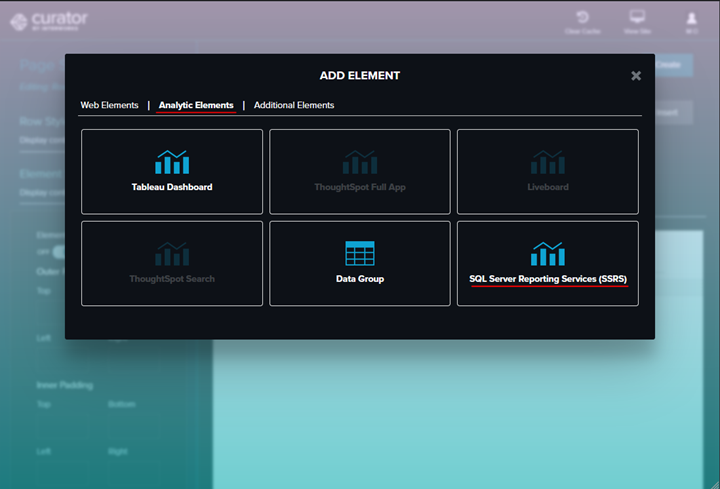The height and width of the screenshot is (489, 720).
Task: Click the Clear Cache icon
Action: pyautogui.click(x=582, y=17)
